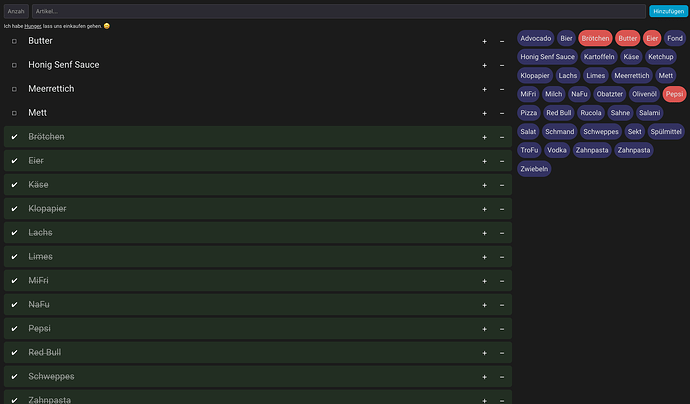Select the Advocado tag
This screenshot has width=690, height=404.
[536, 38]
